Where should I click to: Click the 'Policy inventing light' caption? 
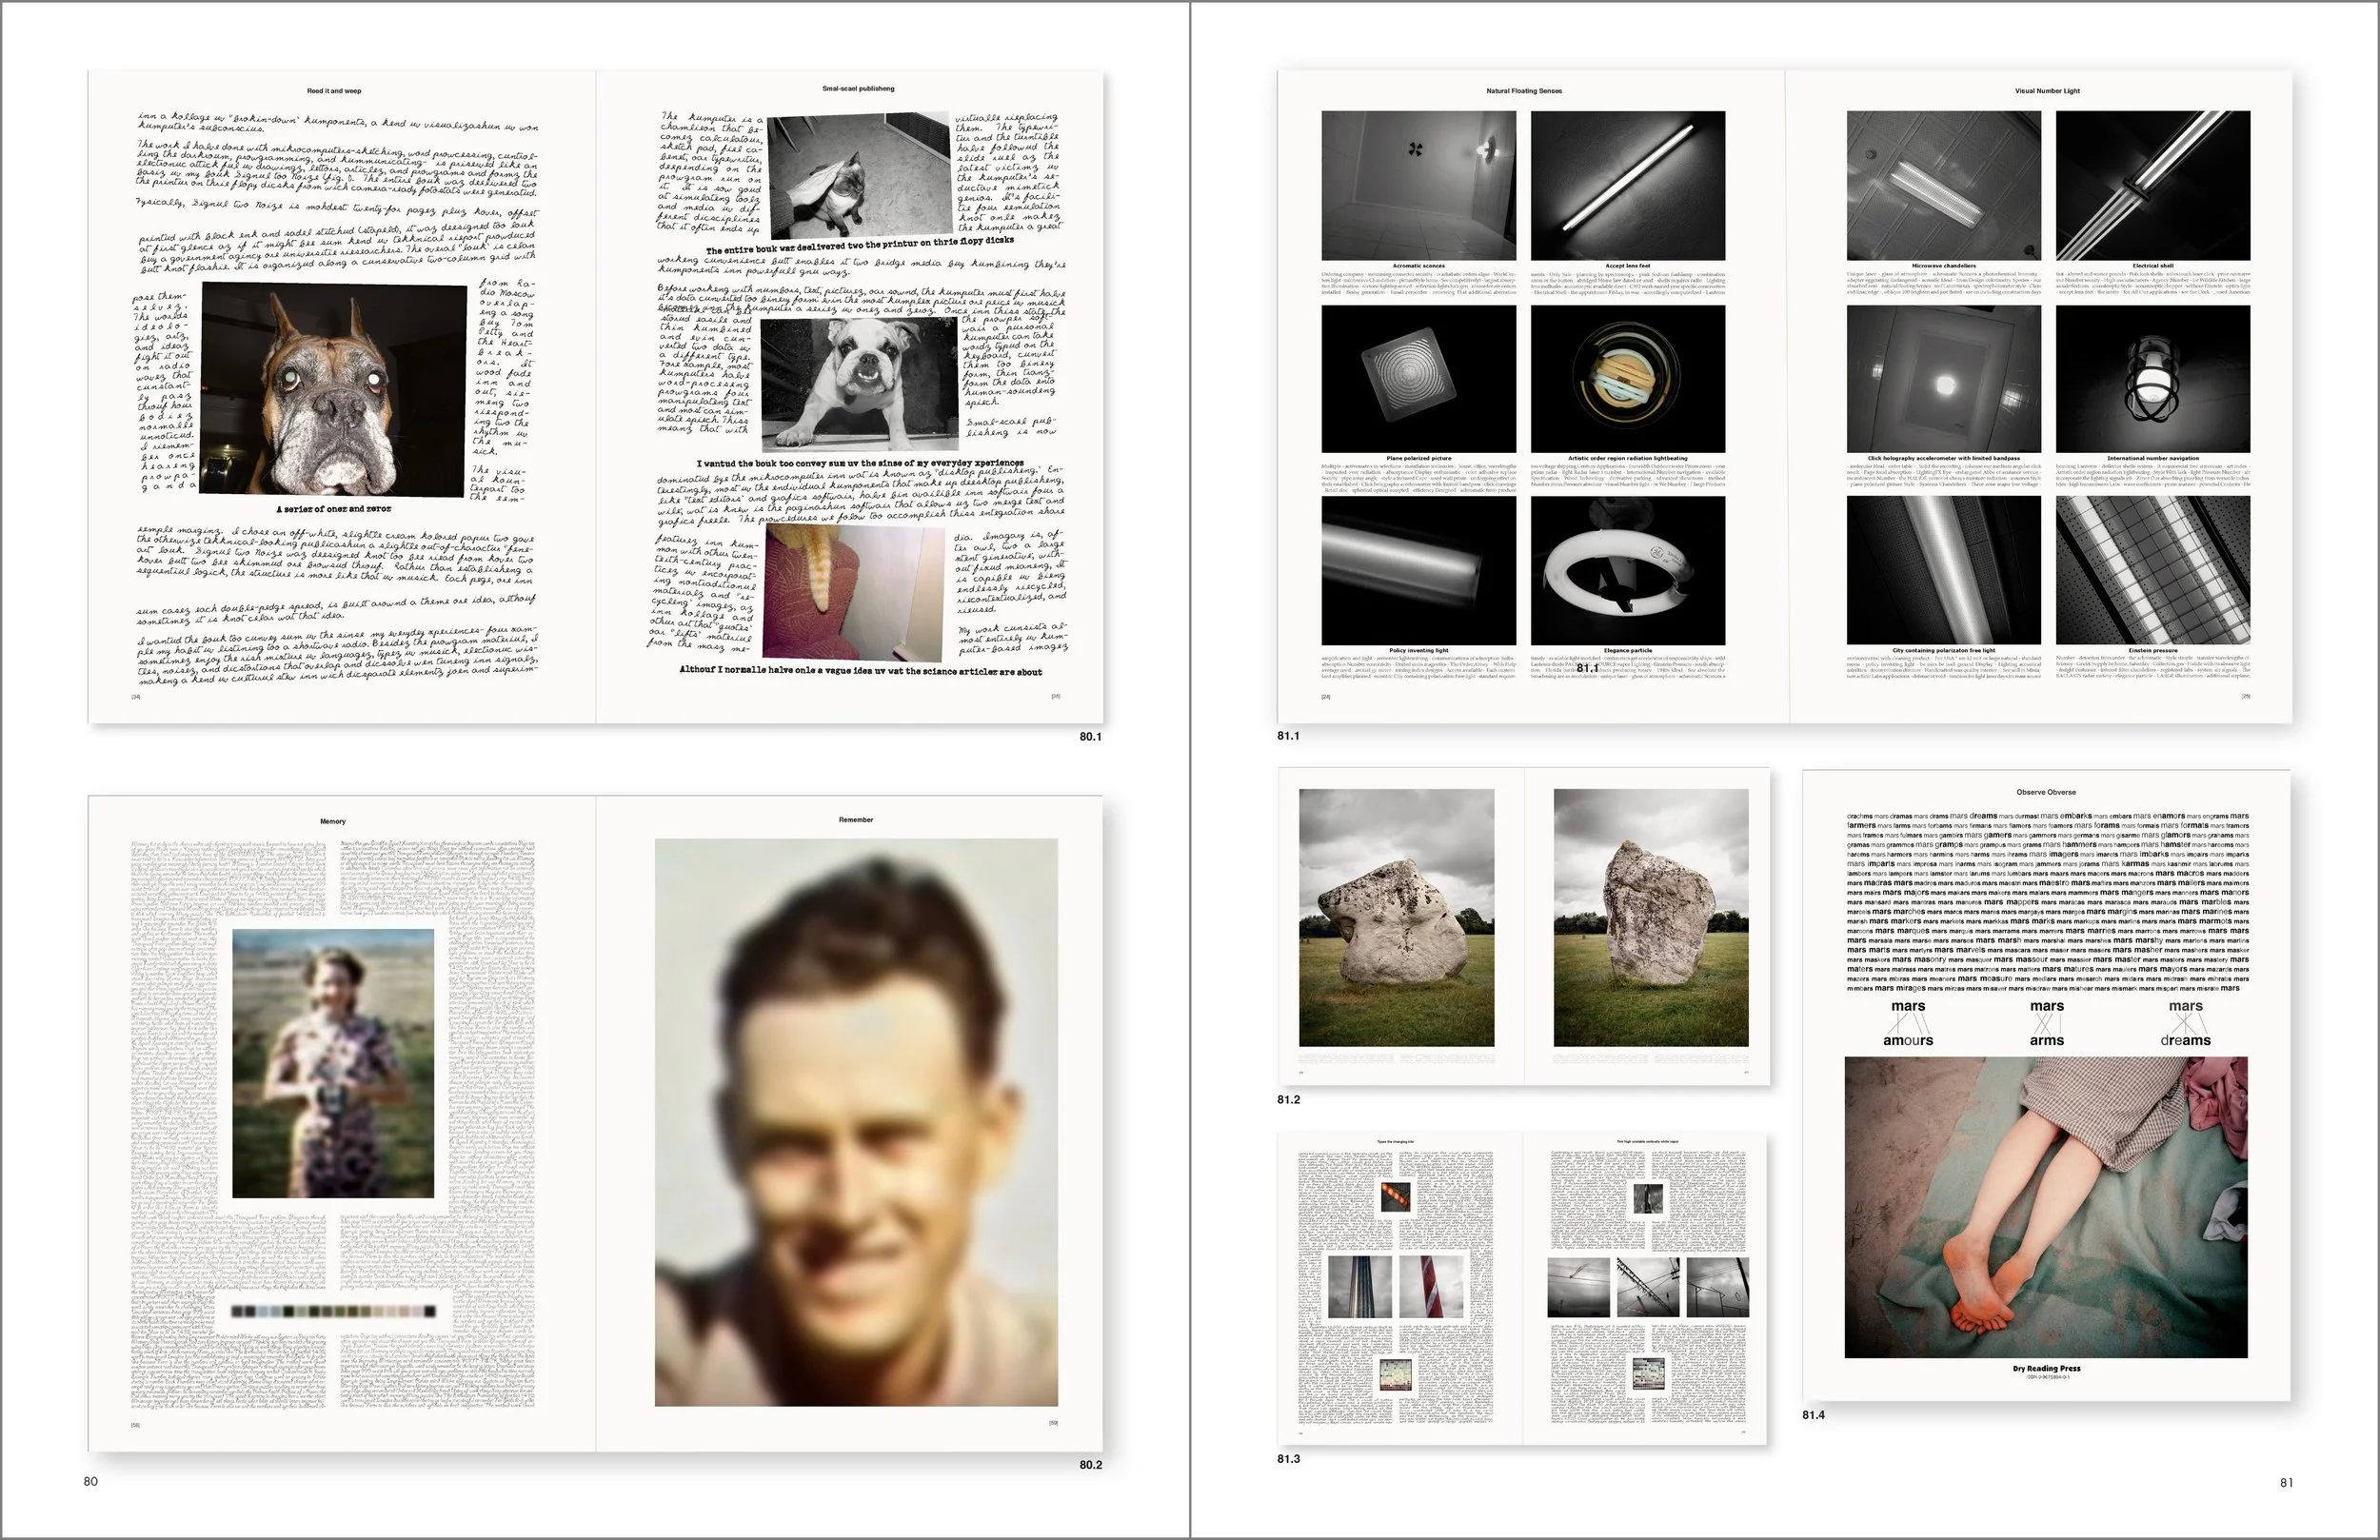coord(1418,650)
